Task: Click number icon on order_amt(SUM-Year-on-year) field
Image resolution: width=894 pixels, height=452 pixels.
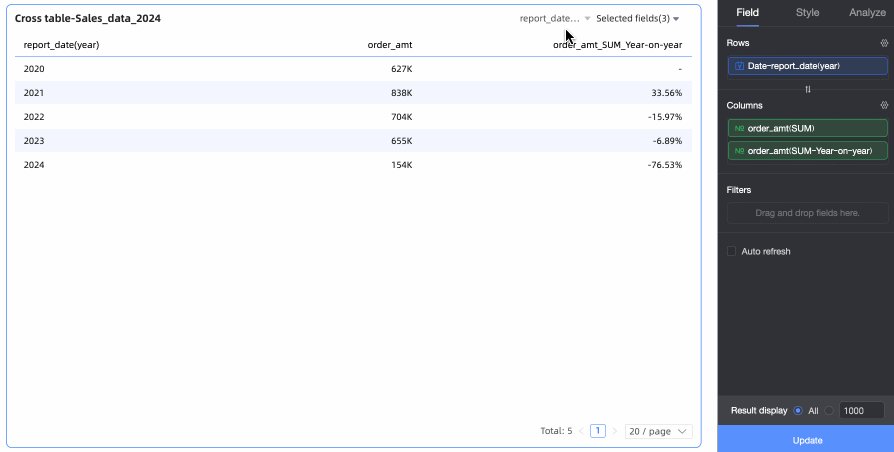Action: (x=739, y=151)
